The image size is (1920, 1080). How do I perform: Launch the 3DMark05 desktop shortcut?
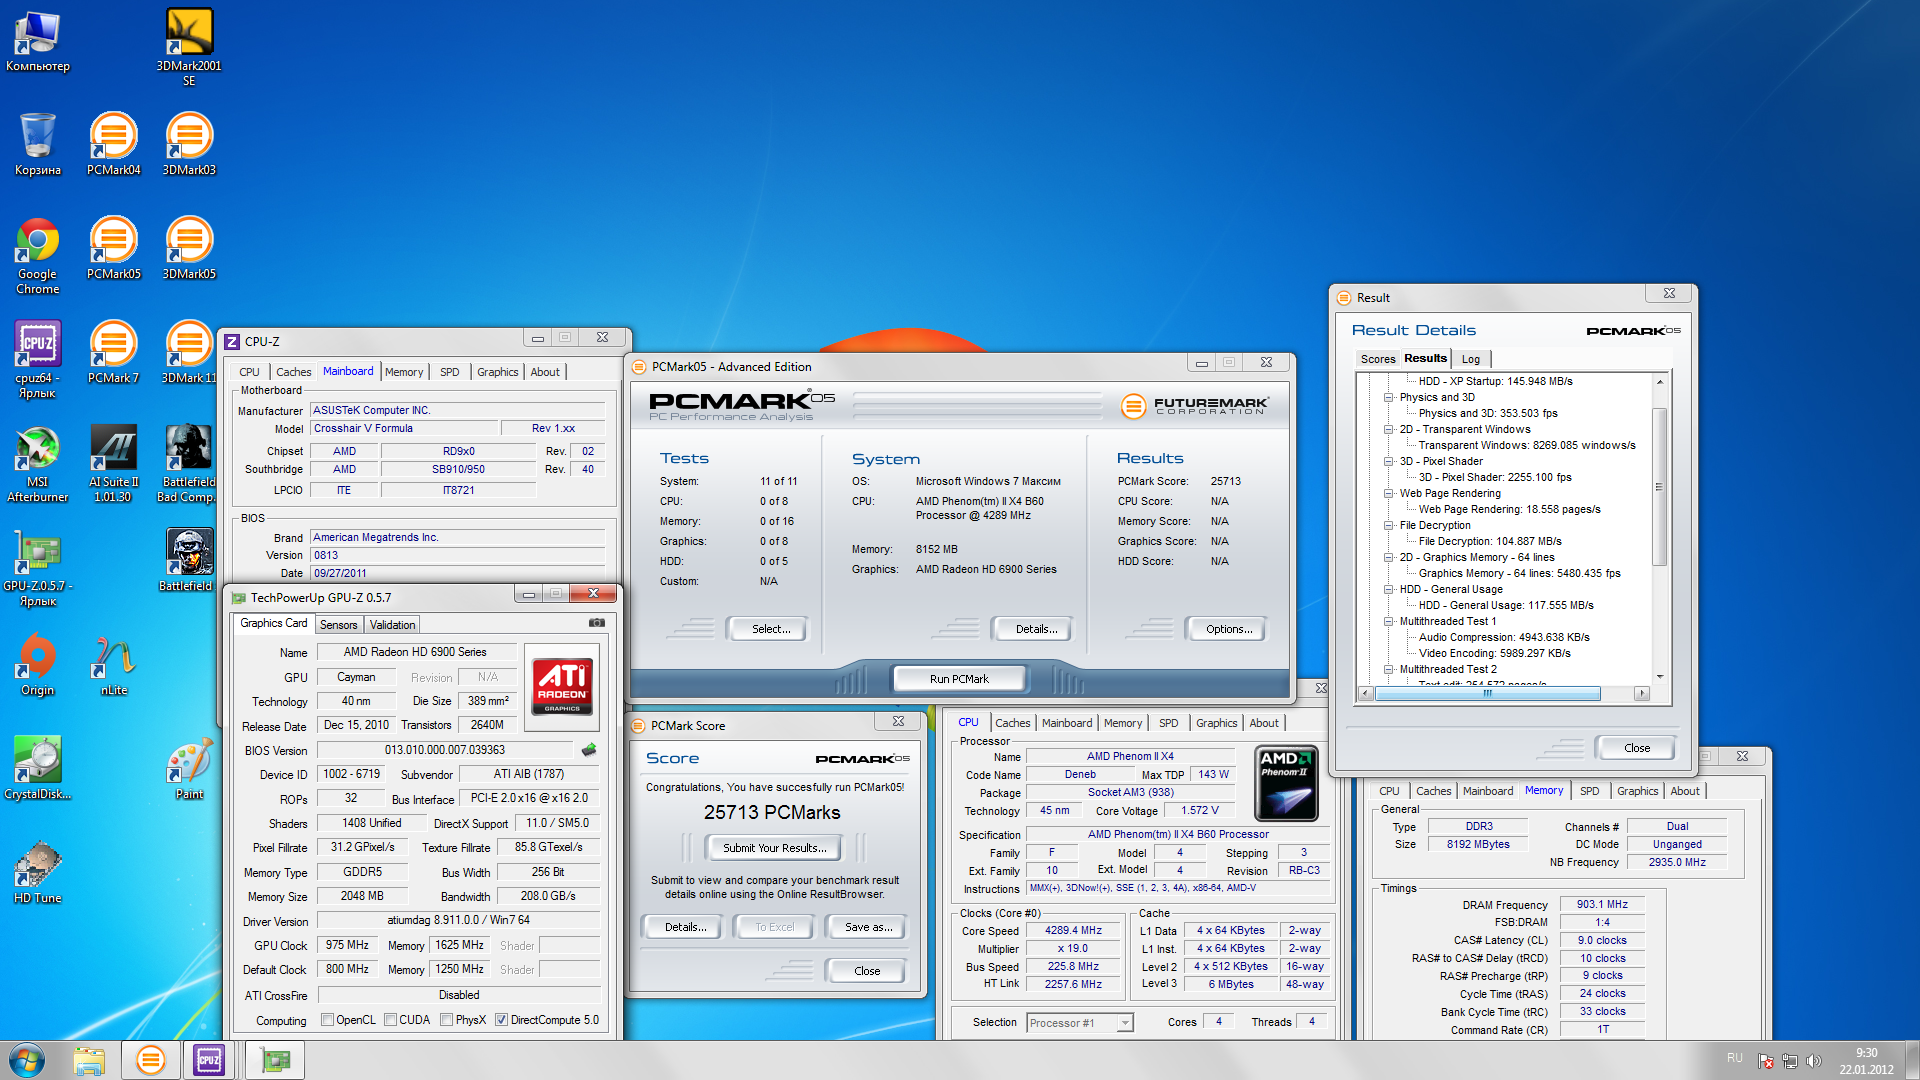pos(189,248)
